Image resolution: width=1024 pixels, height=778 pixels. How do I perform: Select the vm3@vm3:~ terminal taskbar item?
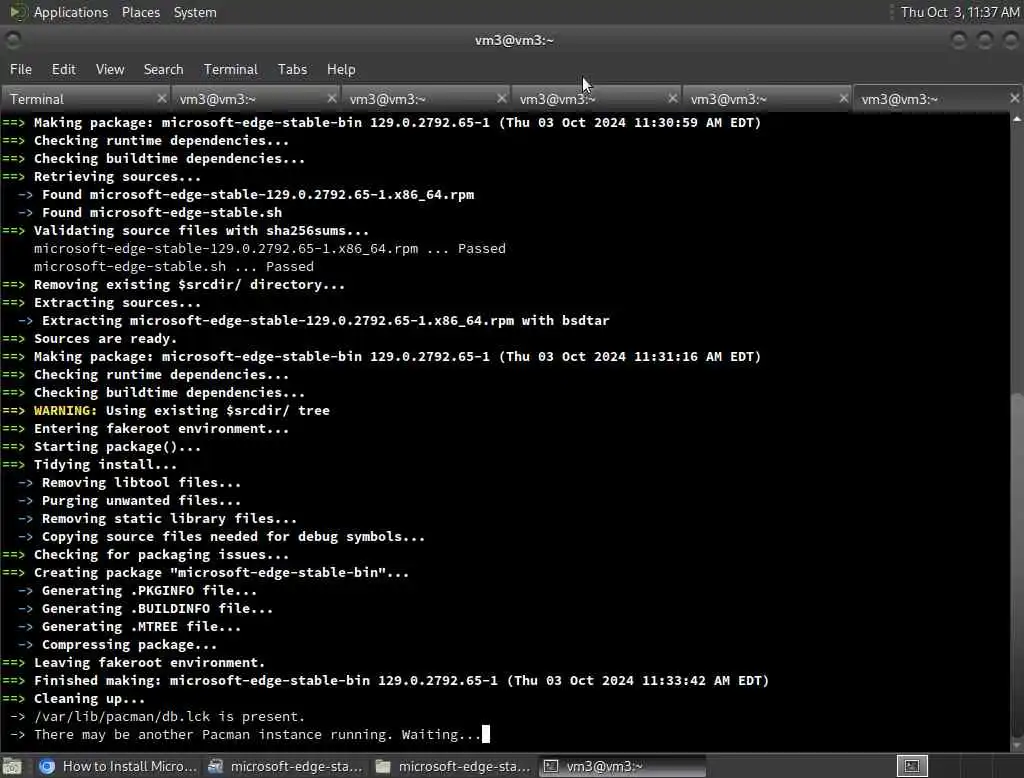pyautogui.click(x=622, y=766)
